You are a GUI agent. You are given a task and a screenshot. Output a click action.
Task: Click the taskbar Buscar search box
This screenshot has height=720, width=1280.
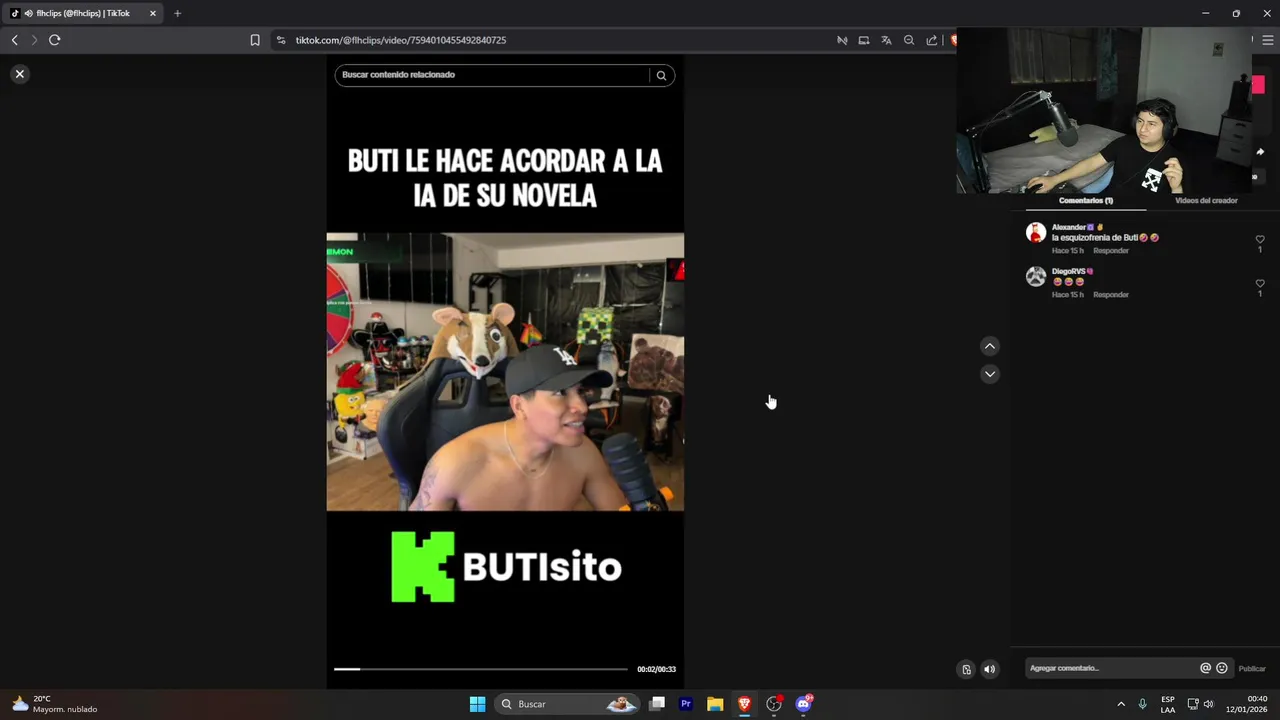coord(567,704)
